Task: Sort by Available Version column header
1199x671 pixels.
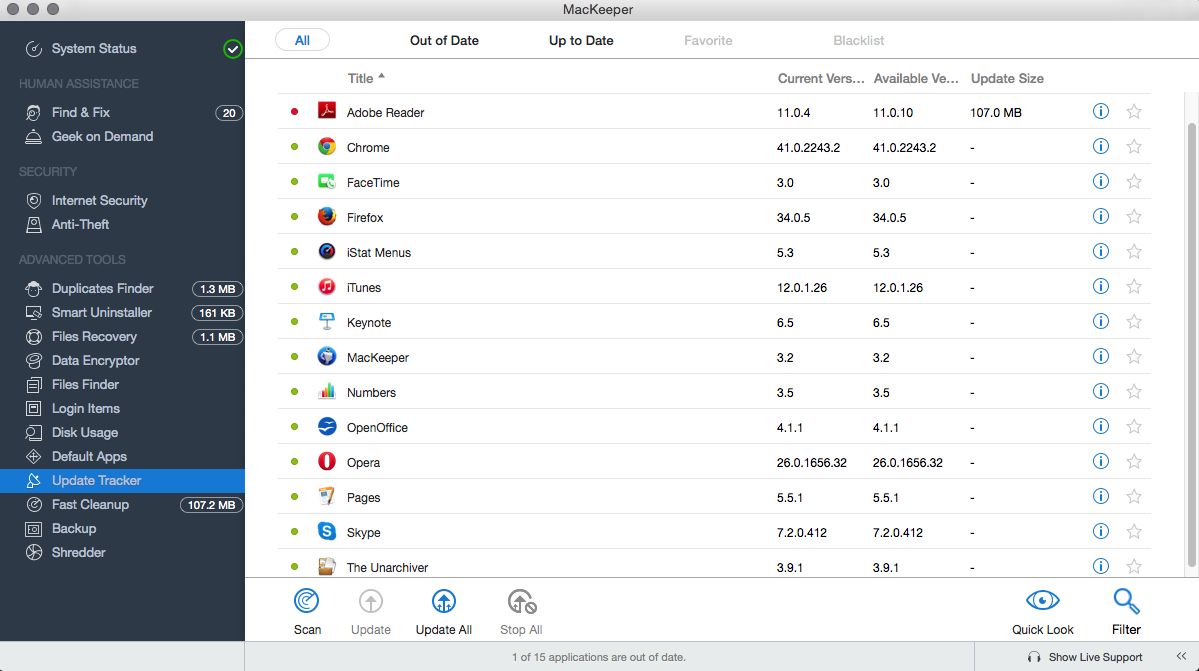Action: pyautogui.click(x=916, y=78)
